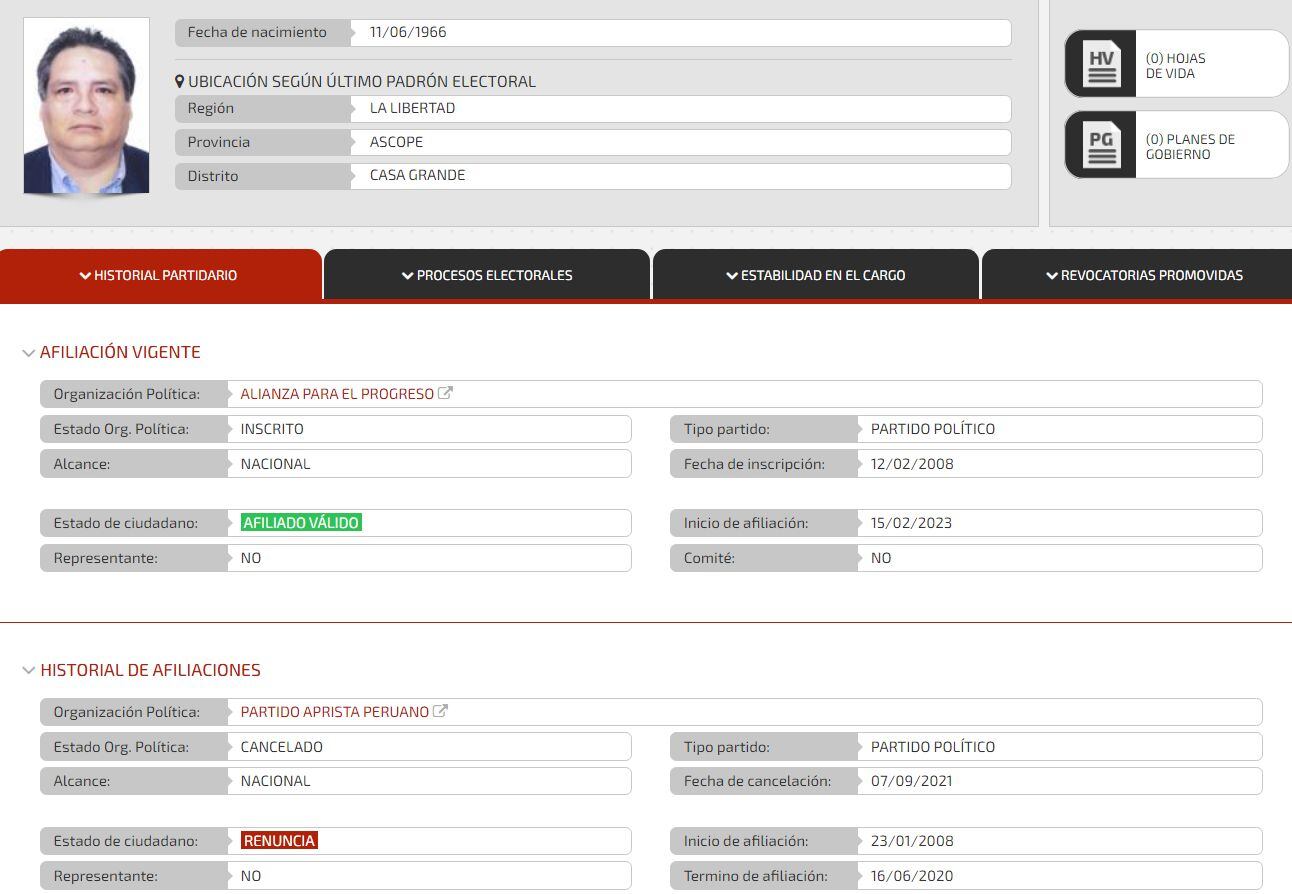Click chevron icon on Historial Partidario tab
Image resolution: width=1292 pixels, height=894 pixels.
[85, 276]
